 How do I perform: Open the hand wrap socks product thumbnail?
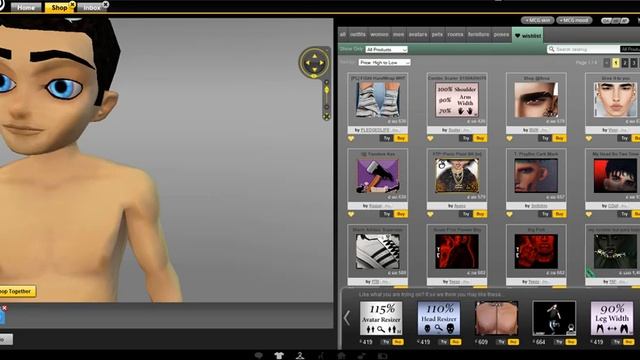coord(378,100)
